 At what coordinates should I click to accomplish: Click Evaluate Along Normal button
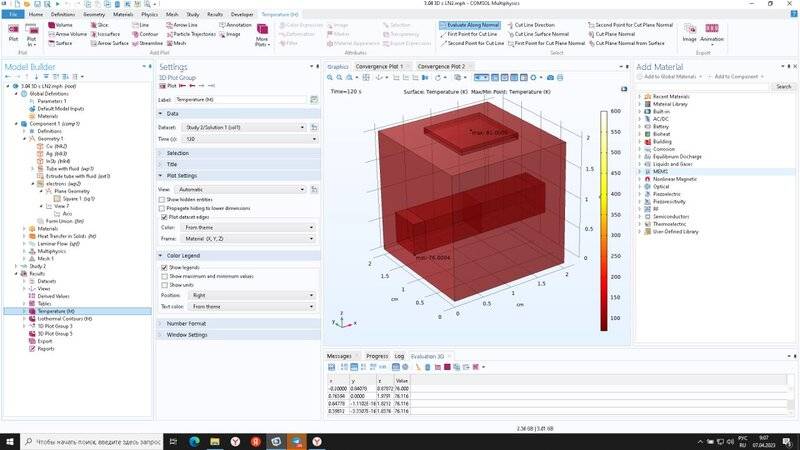(470, 24)
